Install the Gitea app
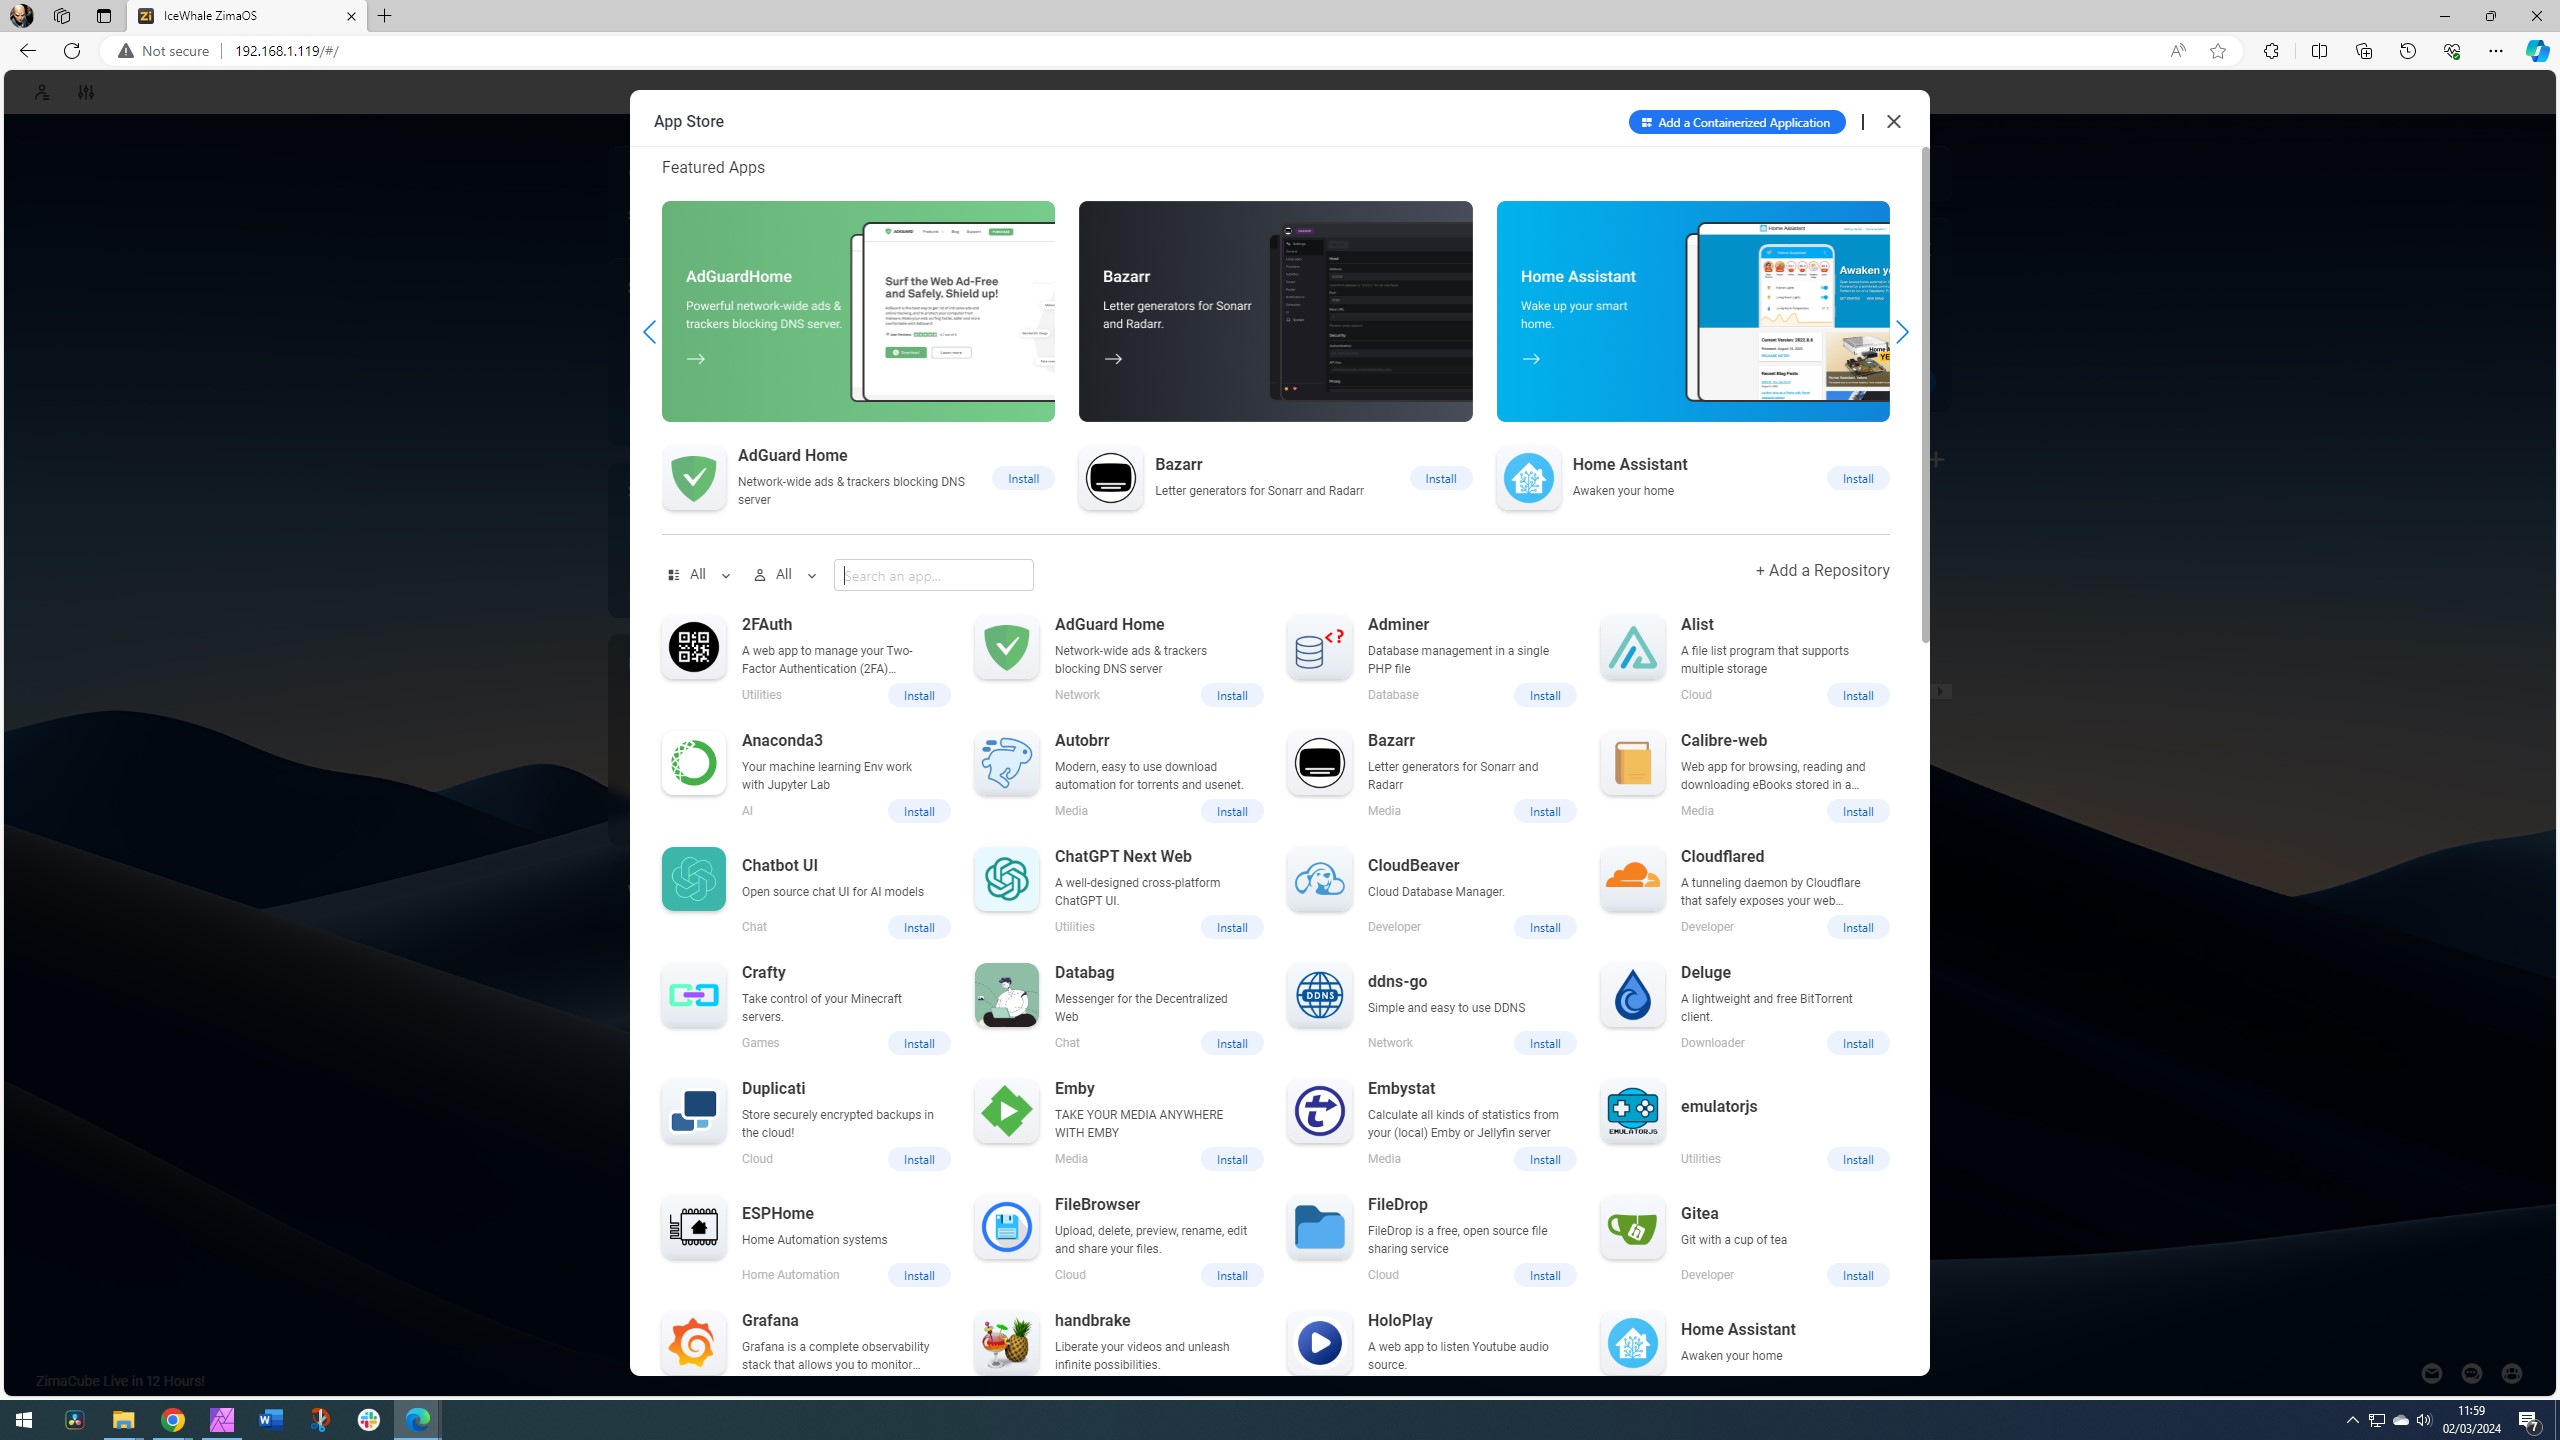The image size is (2560, 1440). point(1858,1275)
